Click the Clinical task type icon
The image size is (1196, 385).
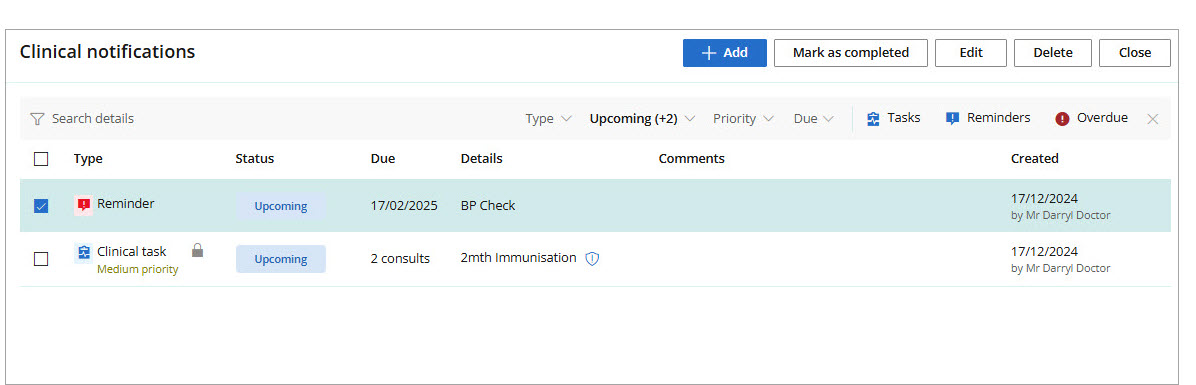click(84, 252)
